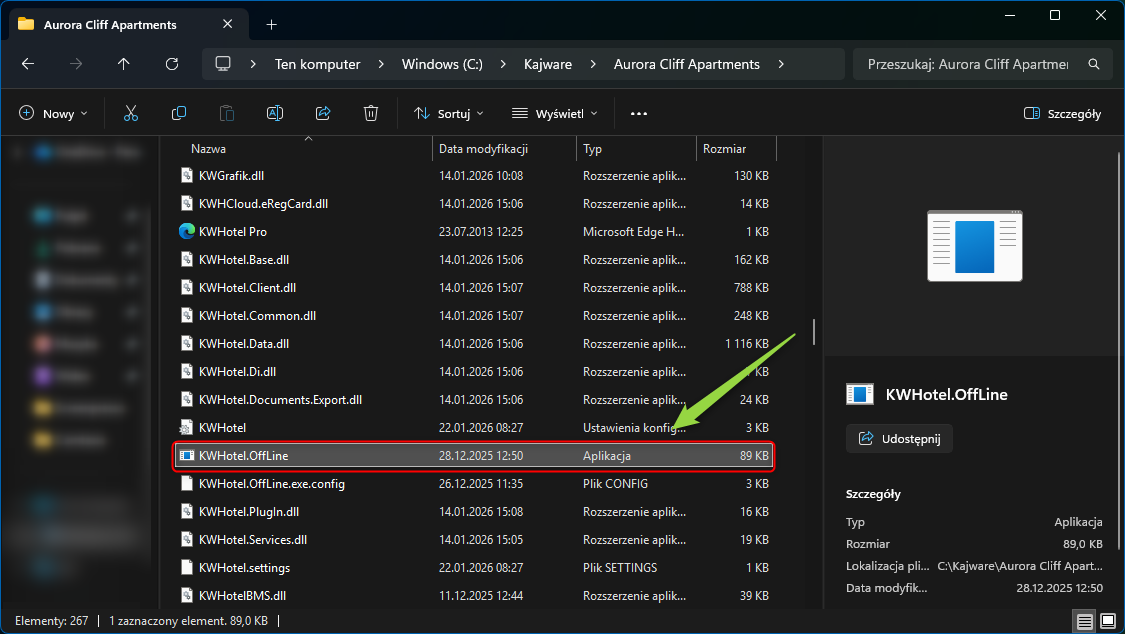Open the Nowy dropdown menu
The image size is (1125, 634).
pos(54,114)
